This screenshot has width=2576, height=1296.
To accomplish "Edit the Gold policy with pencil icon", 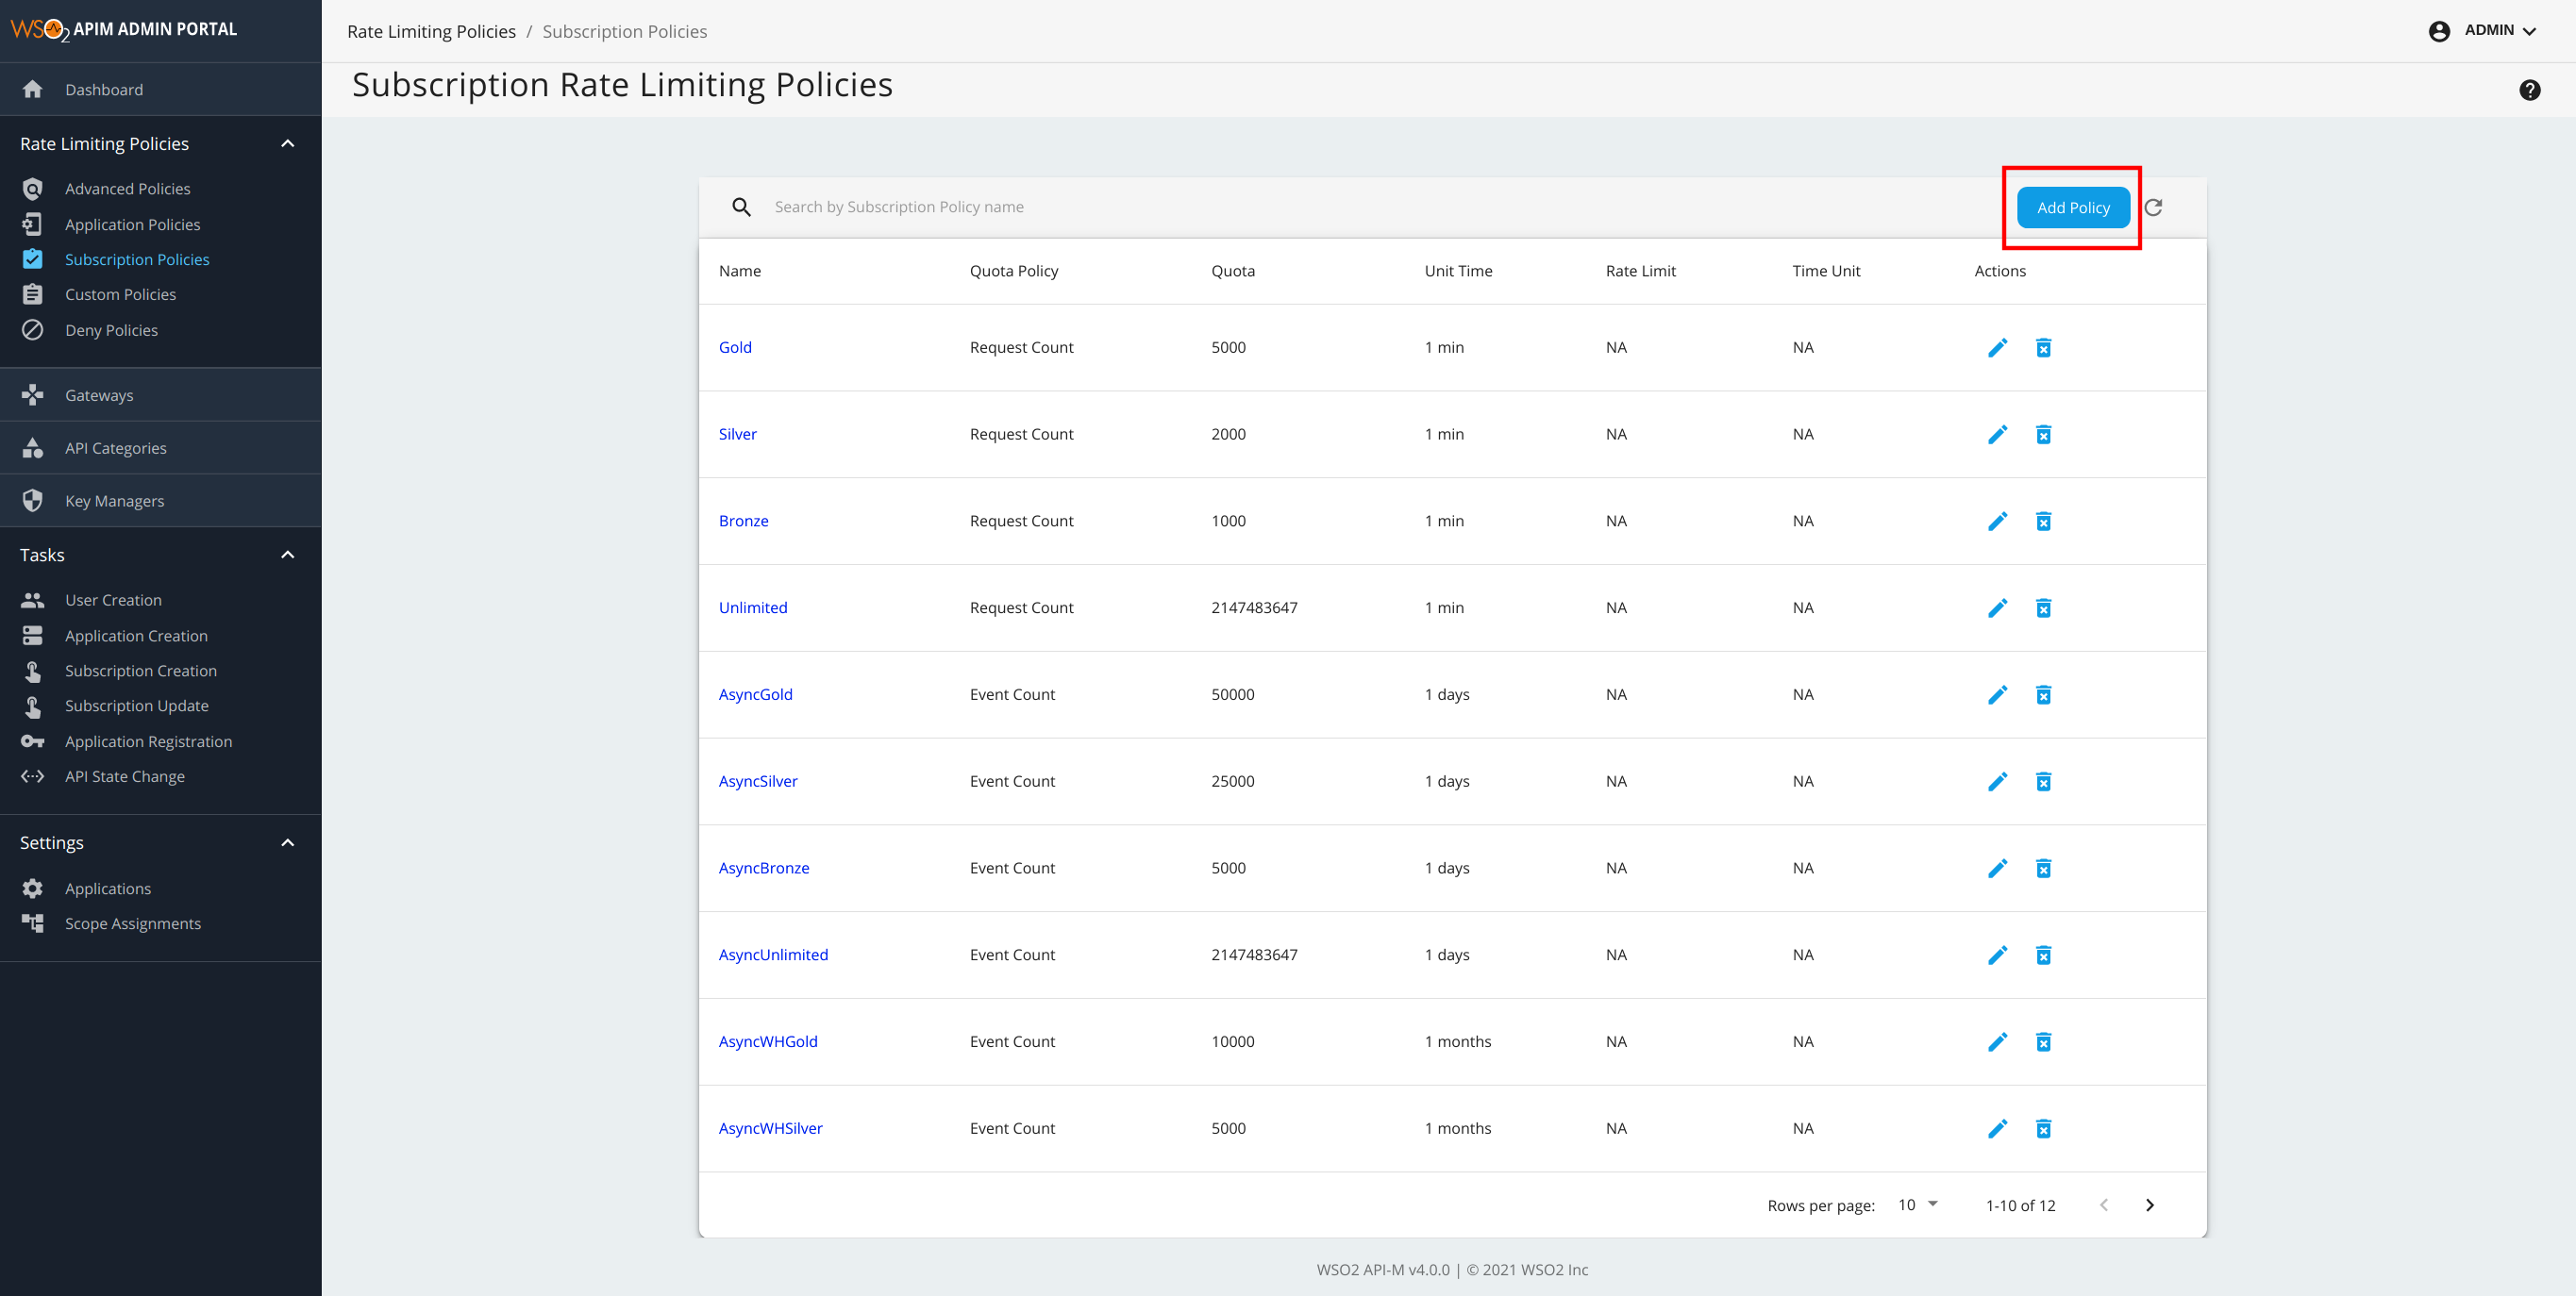I will pyautogui.click(x=1998, y=347).
